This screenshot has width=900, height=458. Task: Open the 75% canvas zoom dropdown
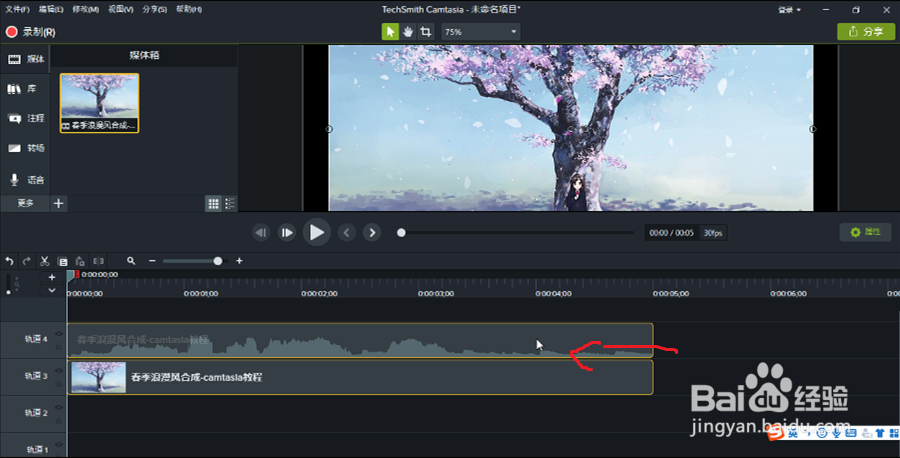pos(481,32)
